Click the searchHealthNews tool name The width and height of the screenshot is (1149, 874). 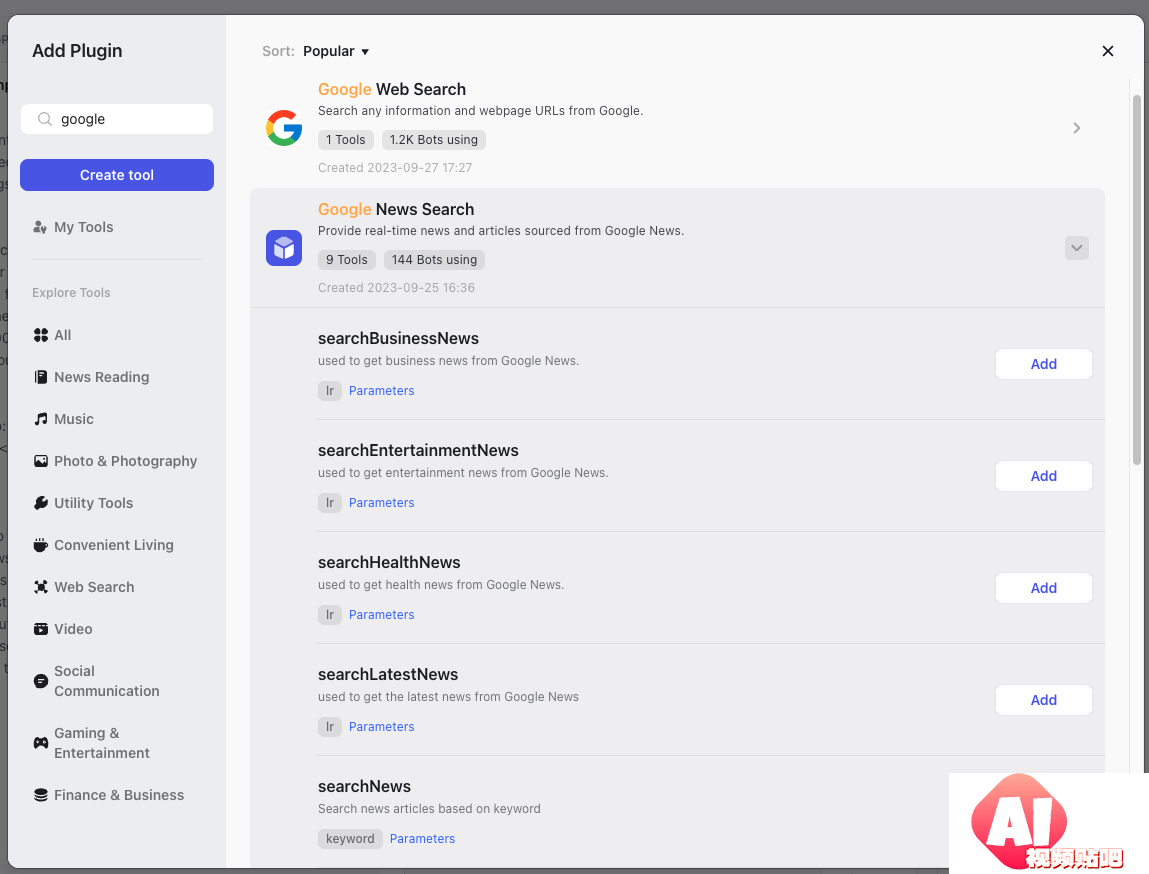click(x=389, y=563)
